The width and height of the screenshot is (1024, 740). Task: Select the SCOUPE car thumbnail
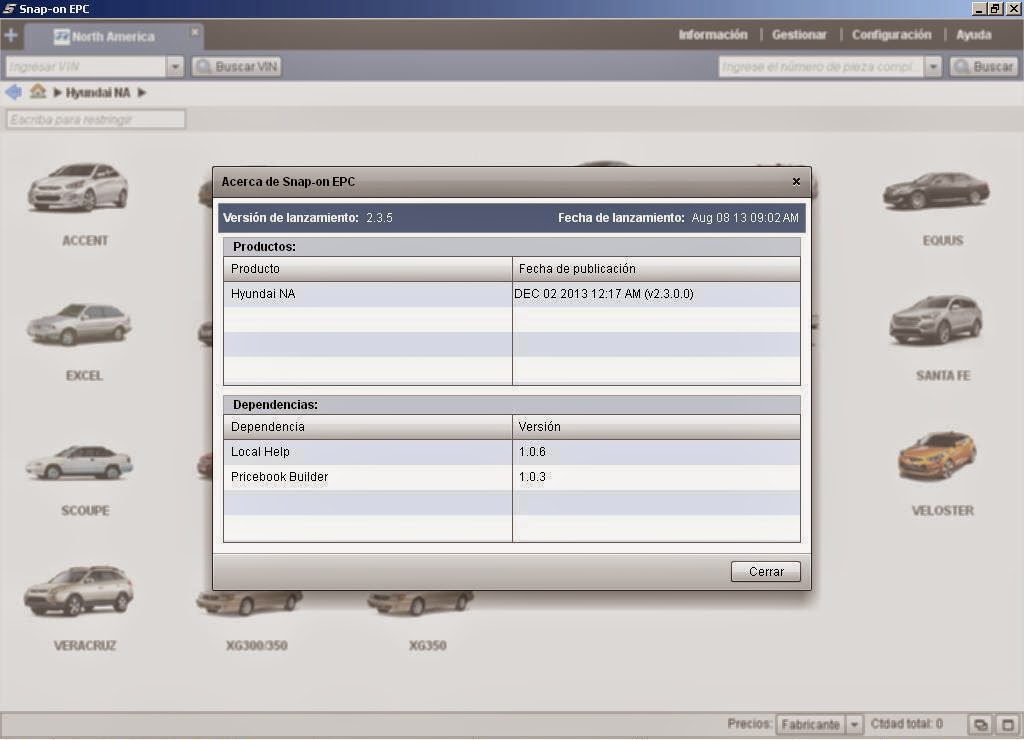point(79,462)
